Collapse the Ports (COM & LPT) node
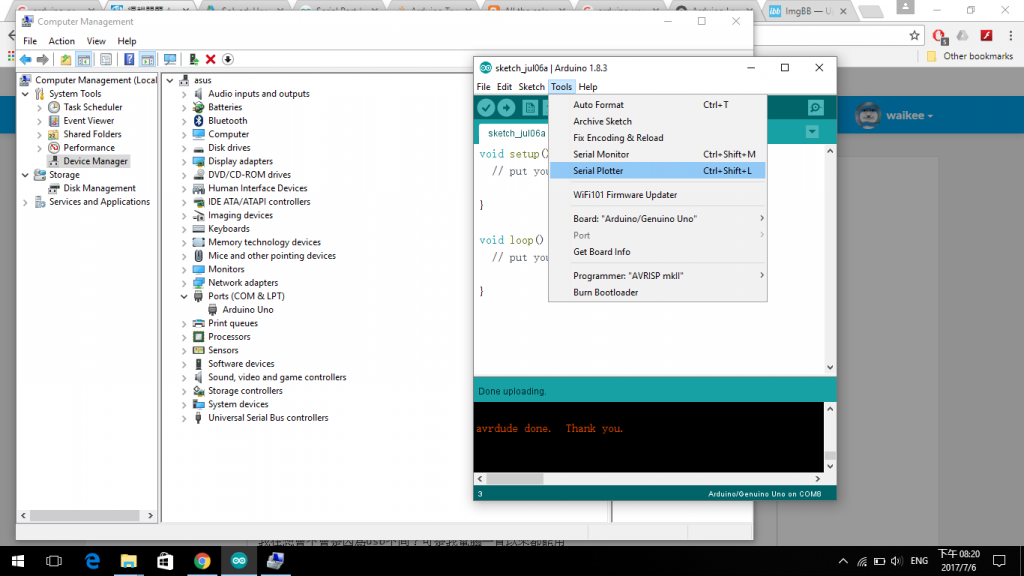Viewport: 1024px width, 576px height. point(184,296)
